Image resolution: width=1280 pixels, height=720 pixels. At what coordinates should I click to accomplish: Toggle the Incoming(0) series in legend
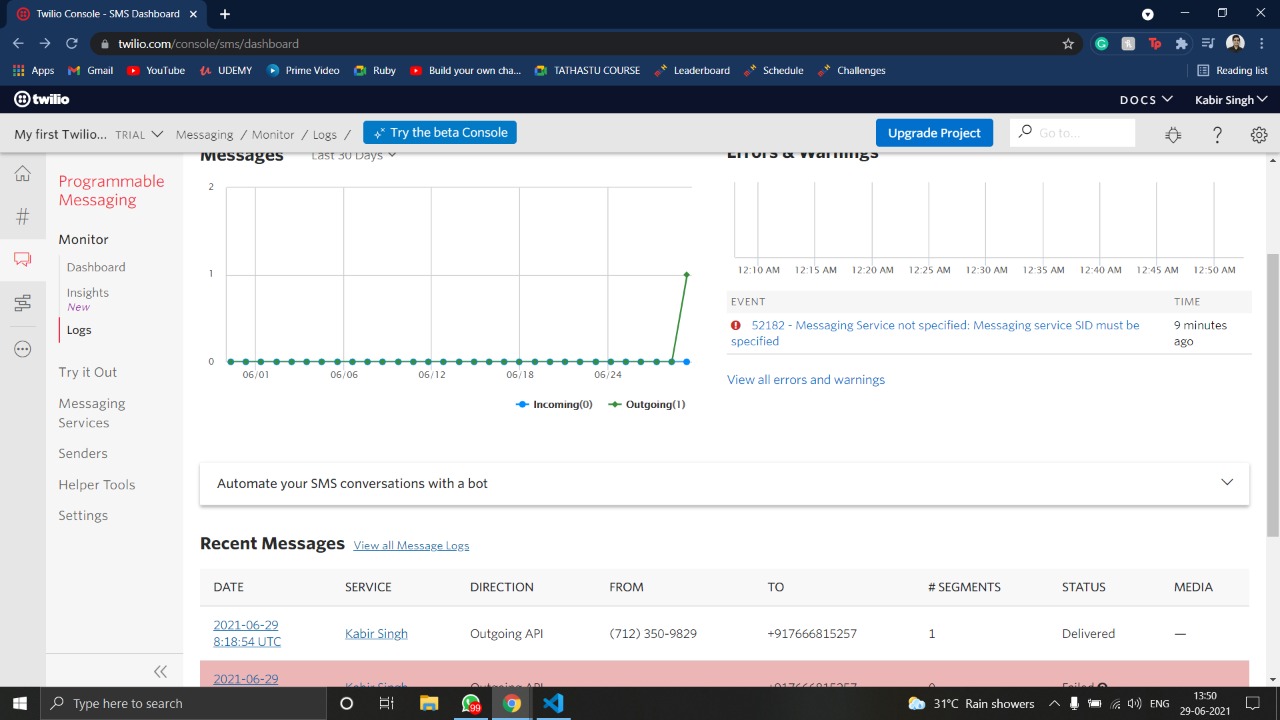(x=554, y=404)
